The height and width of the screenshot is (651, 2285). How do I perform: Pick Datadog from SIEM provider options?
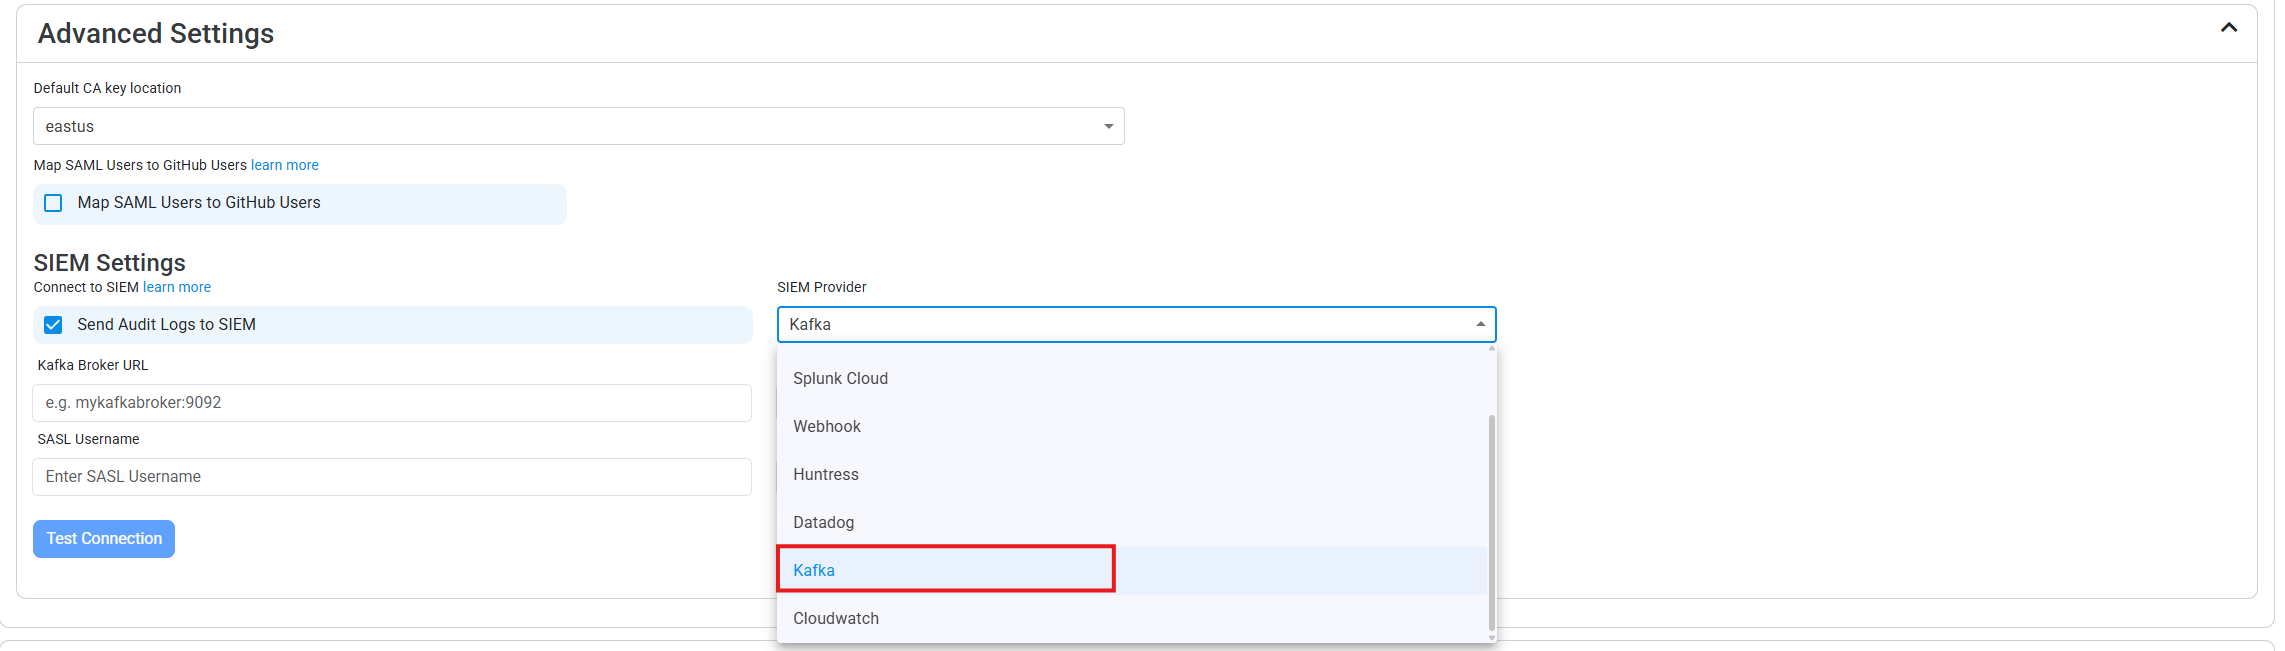tap(824, 523)
